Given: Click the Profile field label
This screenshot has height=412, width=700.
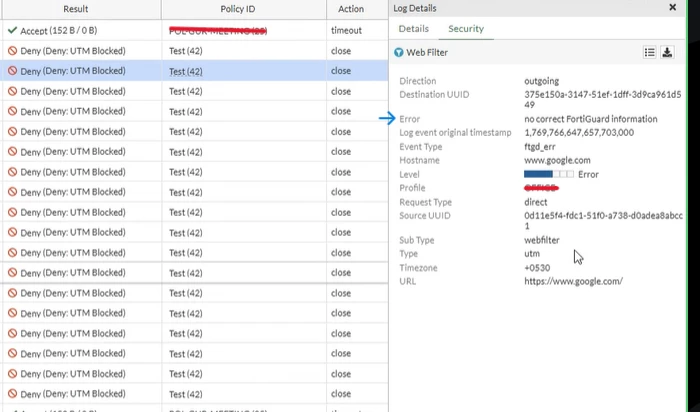Looking at the screenshot, I should click(x=412, y=188).
